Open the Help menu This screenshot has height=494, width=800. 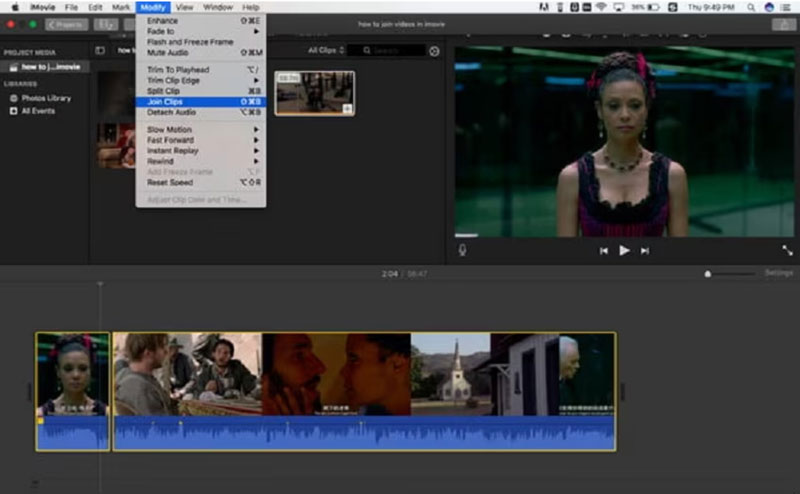(x=251, y=7)
